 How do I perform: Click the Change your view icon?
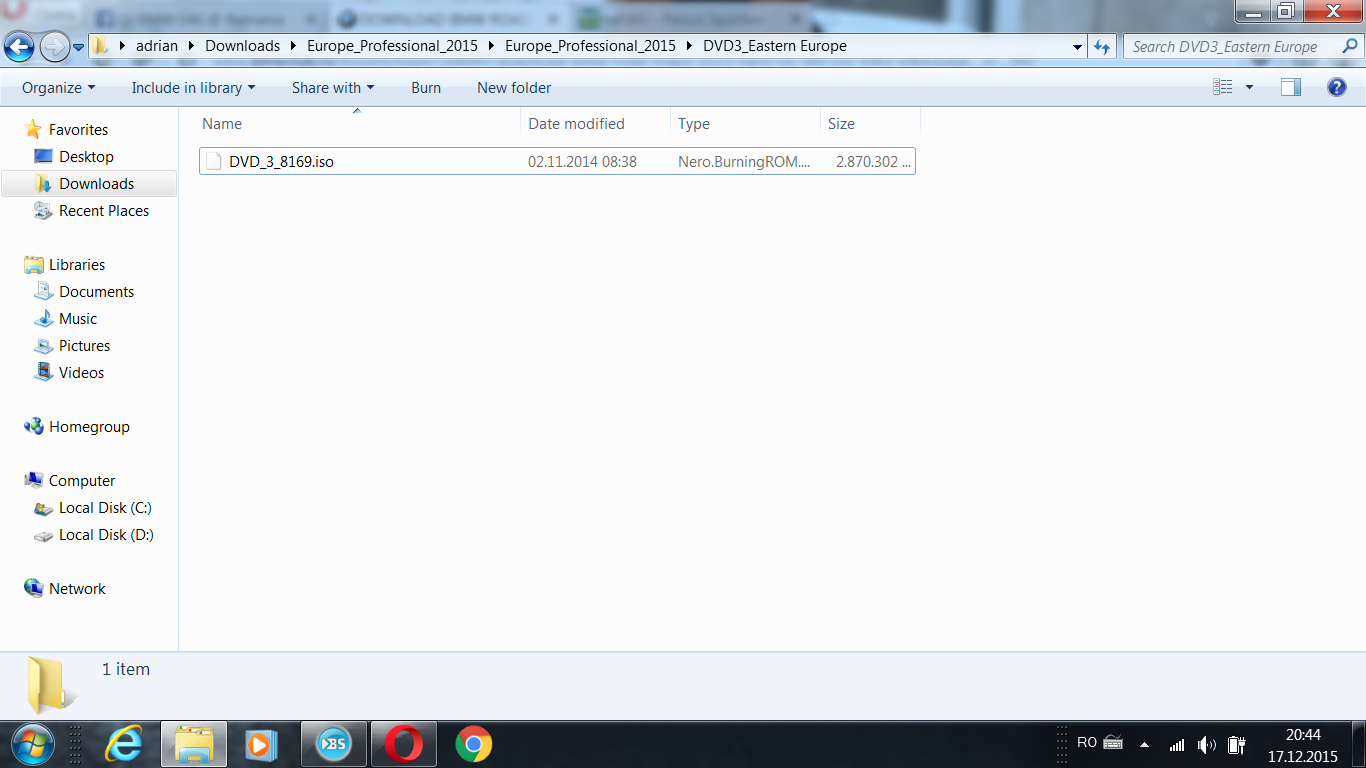1222,88
